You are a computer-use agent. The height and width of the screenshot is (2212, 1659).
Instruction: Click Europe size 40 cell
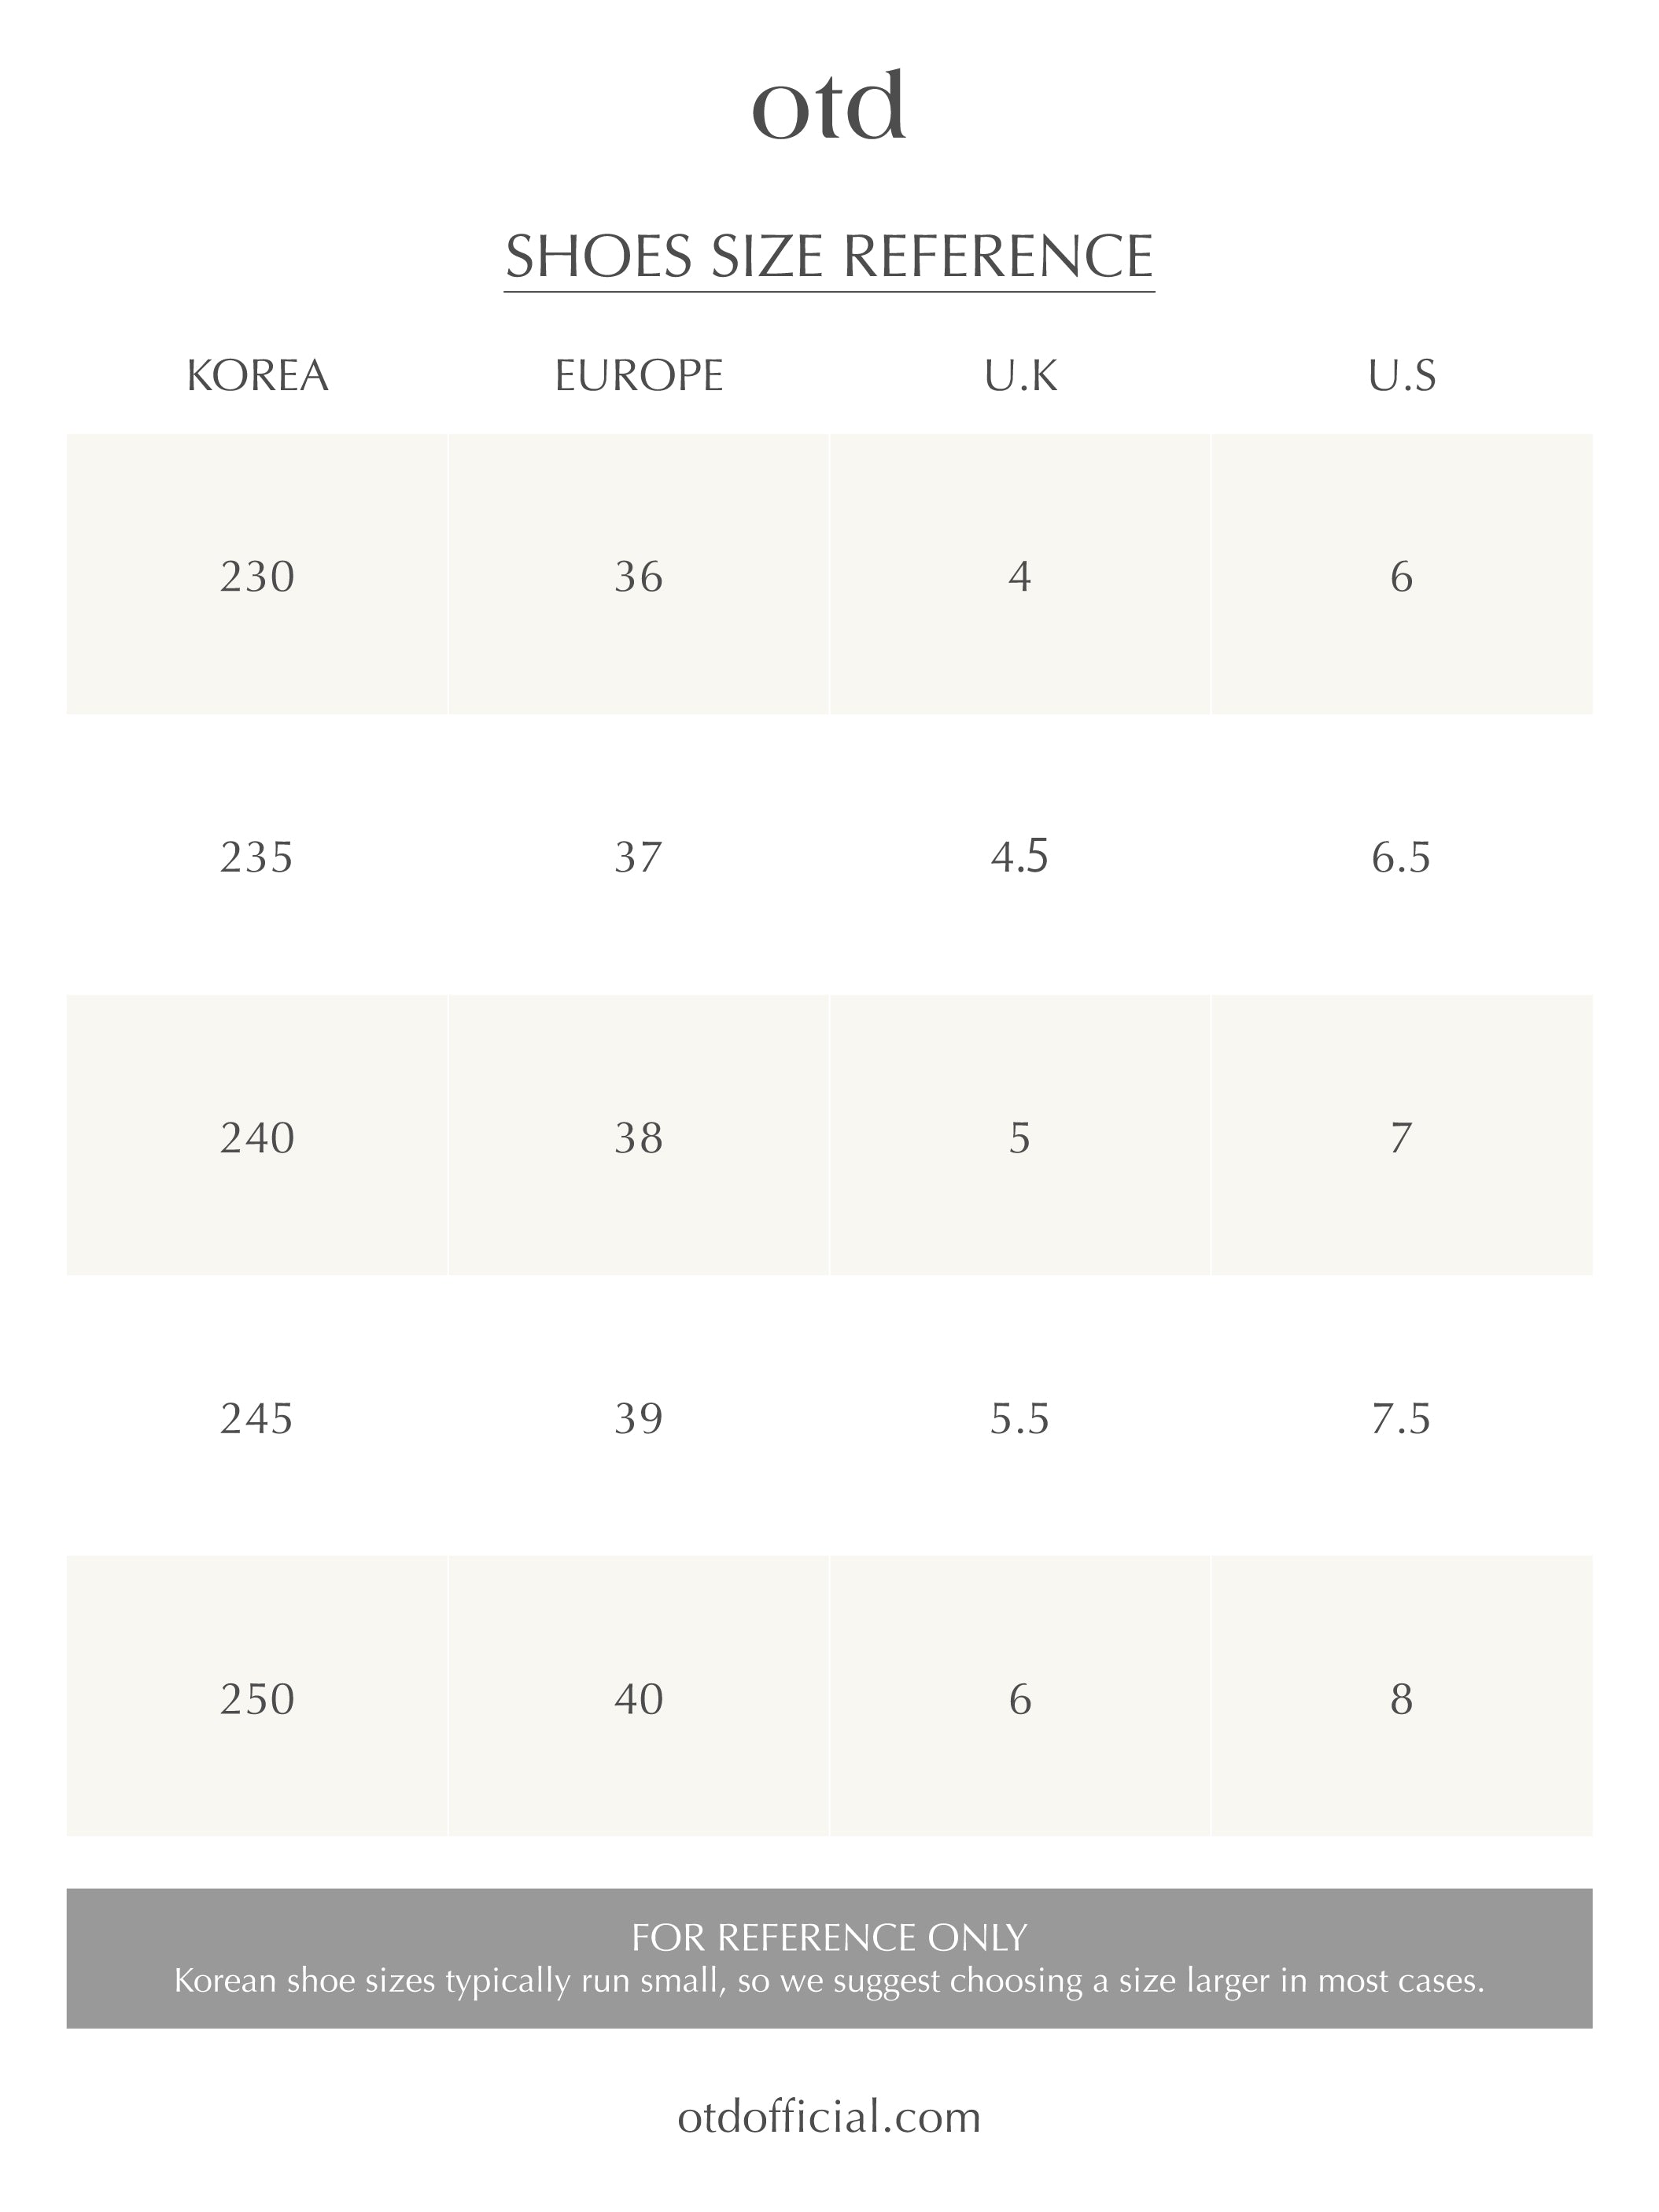coord(639,1700)
